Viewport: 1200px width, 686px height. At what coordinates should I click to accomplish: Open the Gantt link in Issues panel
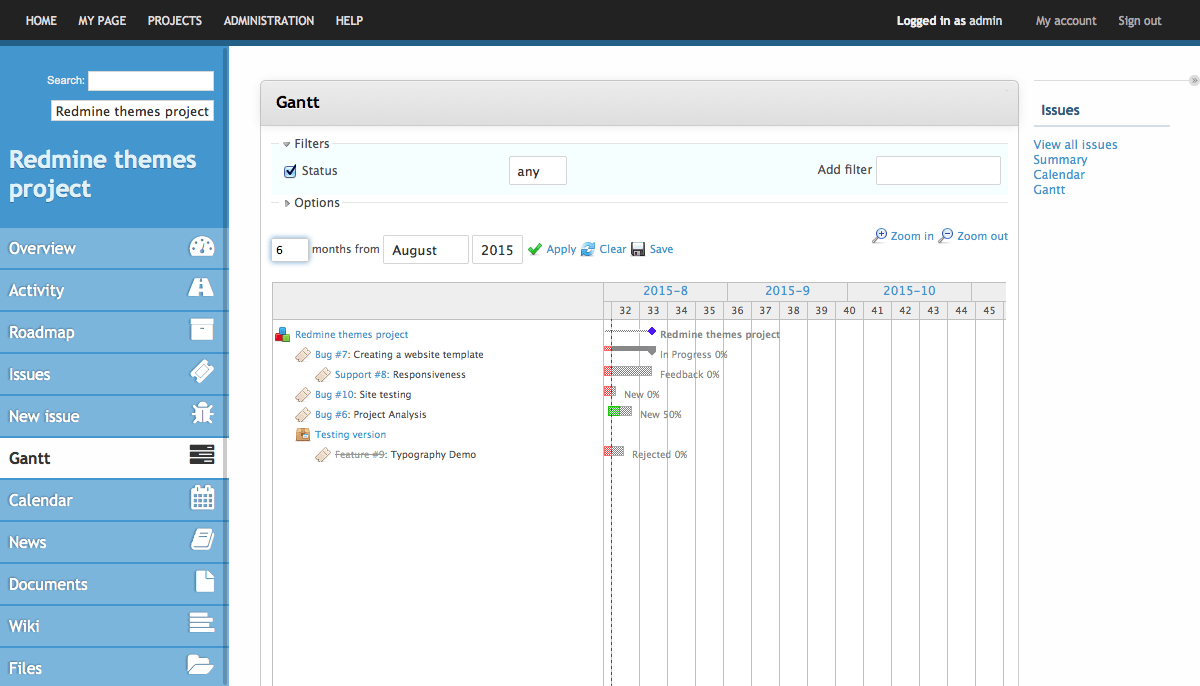coord(1049,189)
